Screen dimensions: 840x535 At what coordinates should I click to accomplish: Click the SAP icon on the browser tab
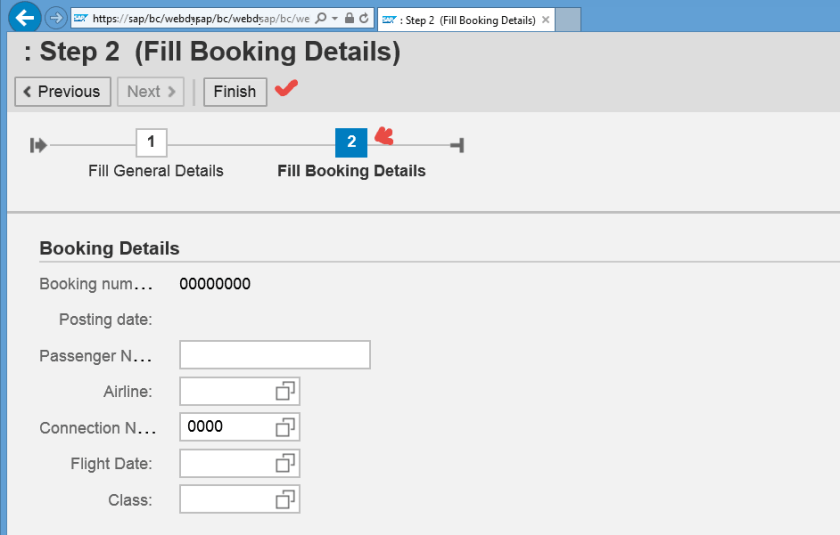pos(389,20)
